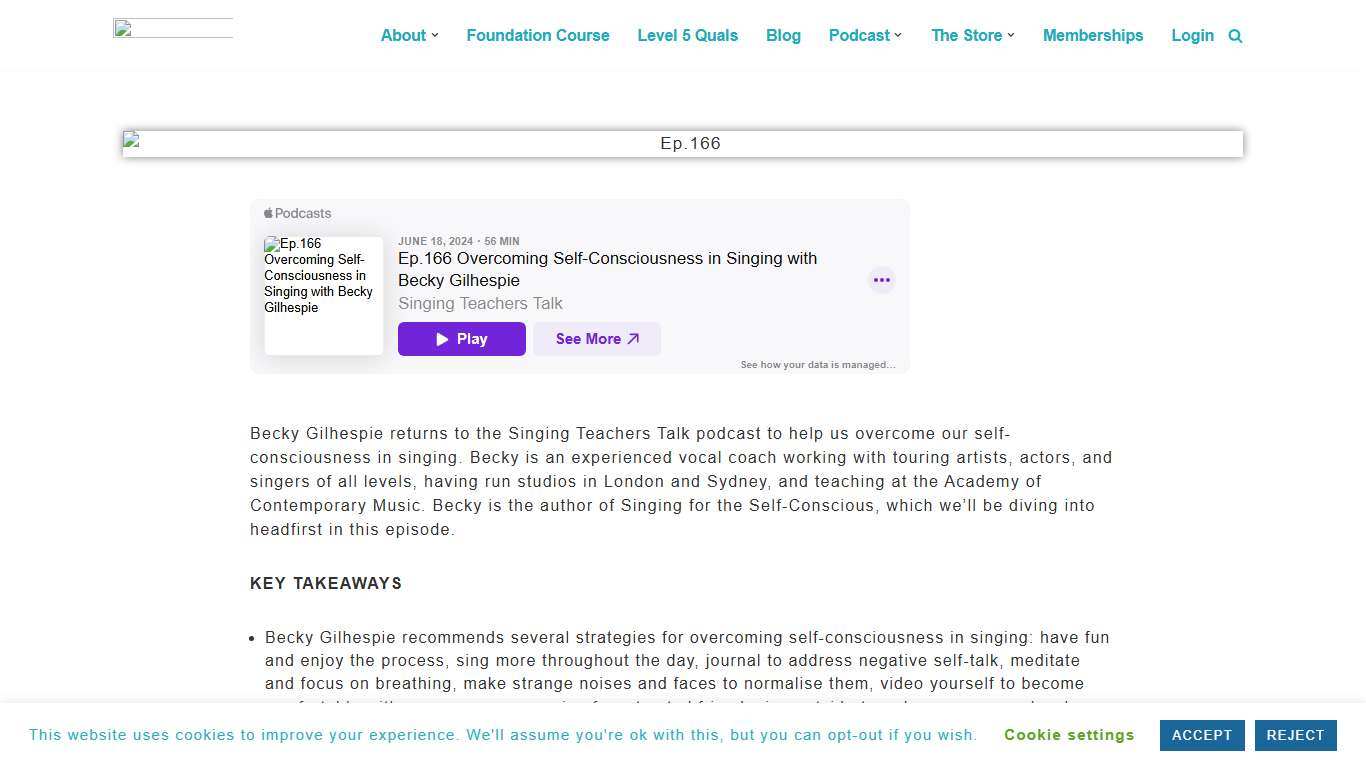Open the Blog page
Screen dimensions: 1366x768
[783, 35]
